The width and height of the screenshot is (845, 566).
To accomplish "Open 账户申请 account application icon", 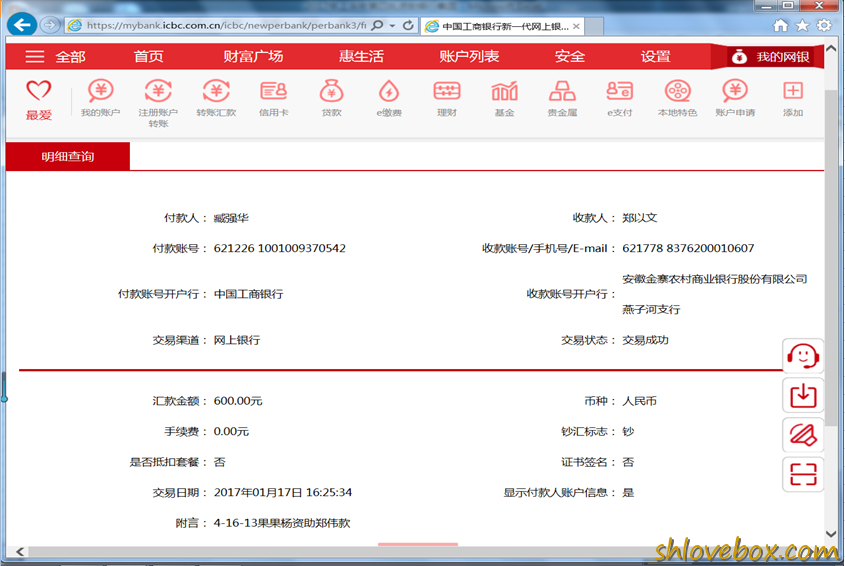I will tap(735, 98).
